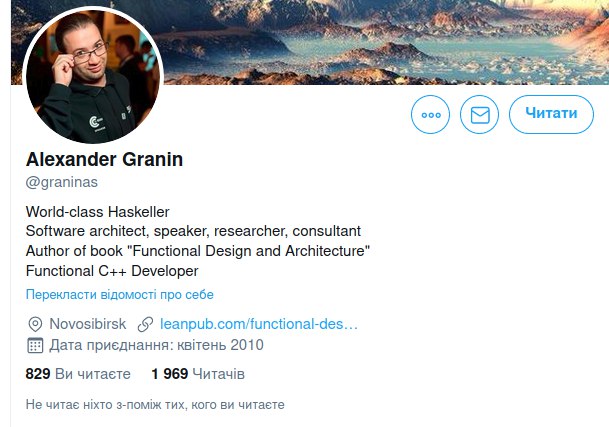Open the 1 969 Читачів followers list
The height and width of the screenshot is (427, 609).
198,374
